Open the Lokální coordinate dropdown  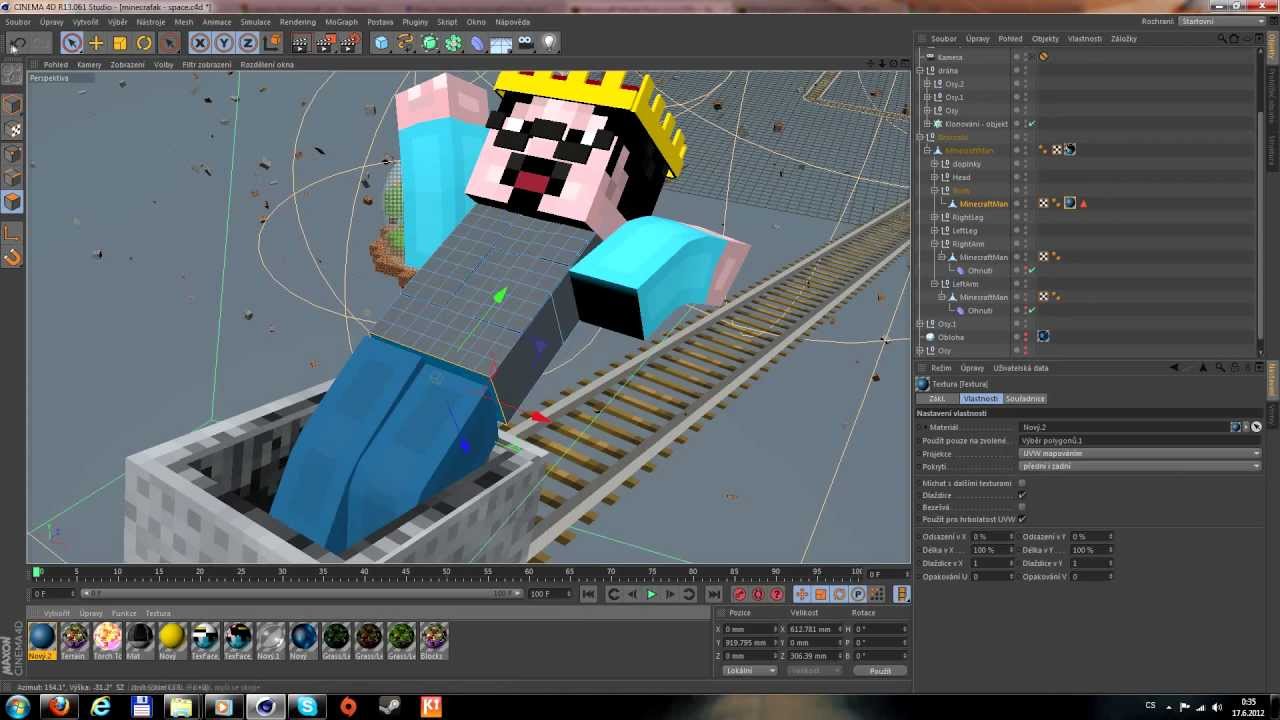749,671
